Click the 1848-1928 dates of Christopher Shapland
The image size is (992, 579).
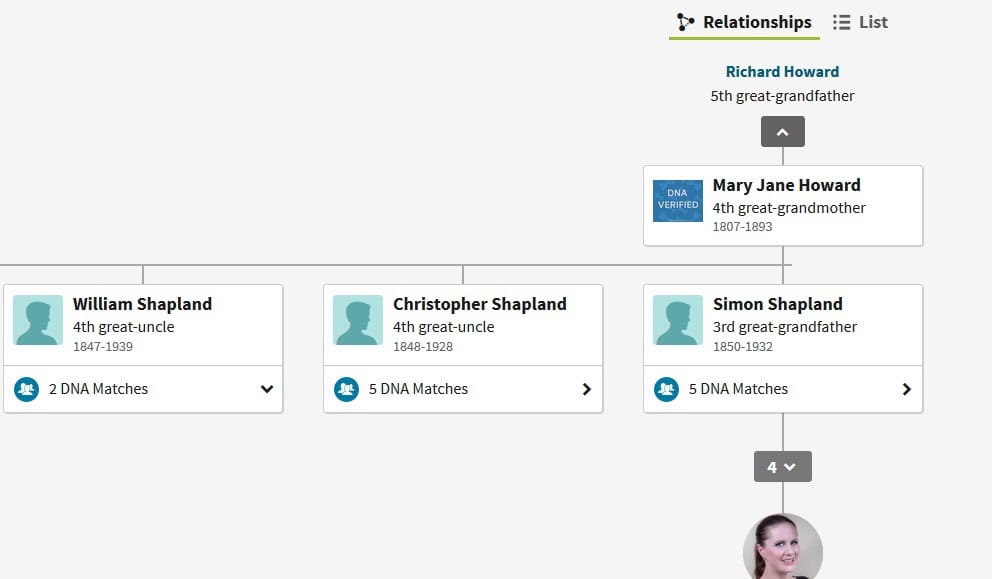tap(423, 347)
